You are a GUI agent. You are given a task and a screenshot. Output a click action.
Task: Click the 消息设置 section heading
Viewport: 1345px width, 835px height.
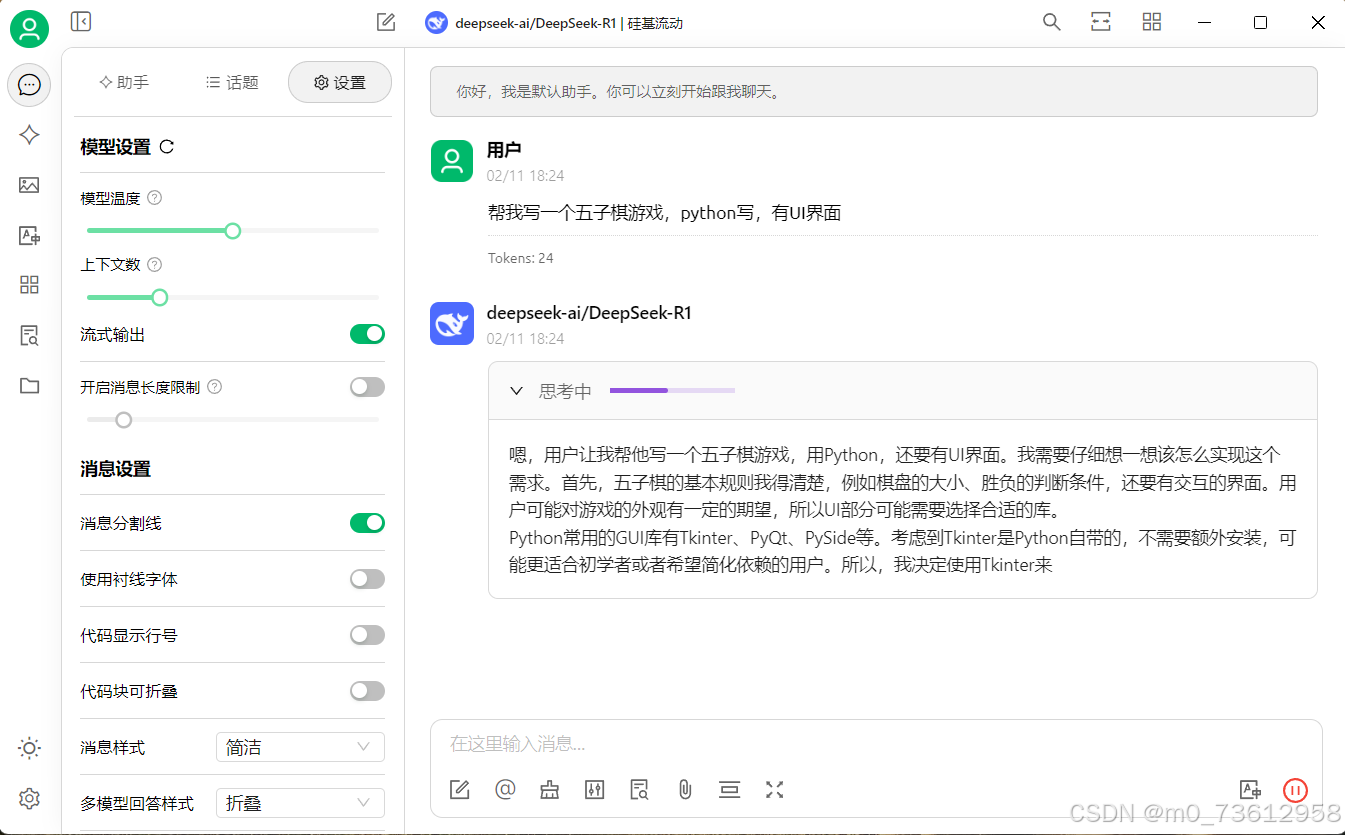point(115,469)
